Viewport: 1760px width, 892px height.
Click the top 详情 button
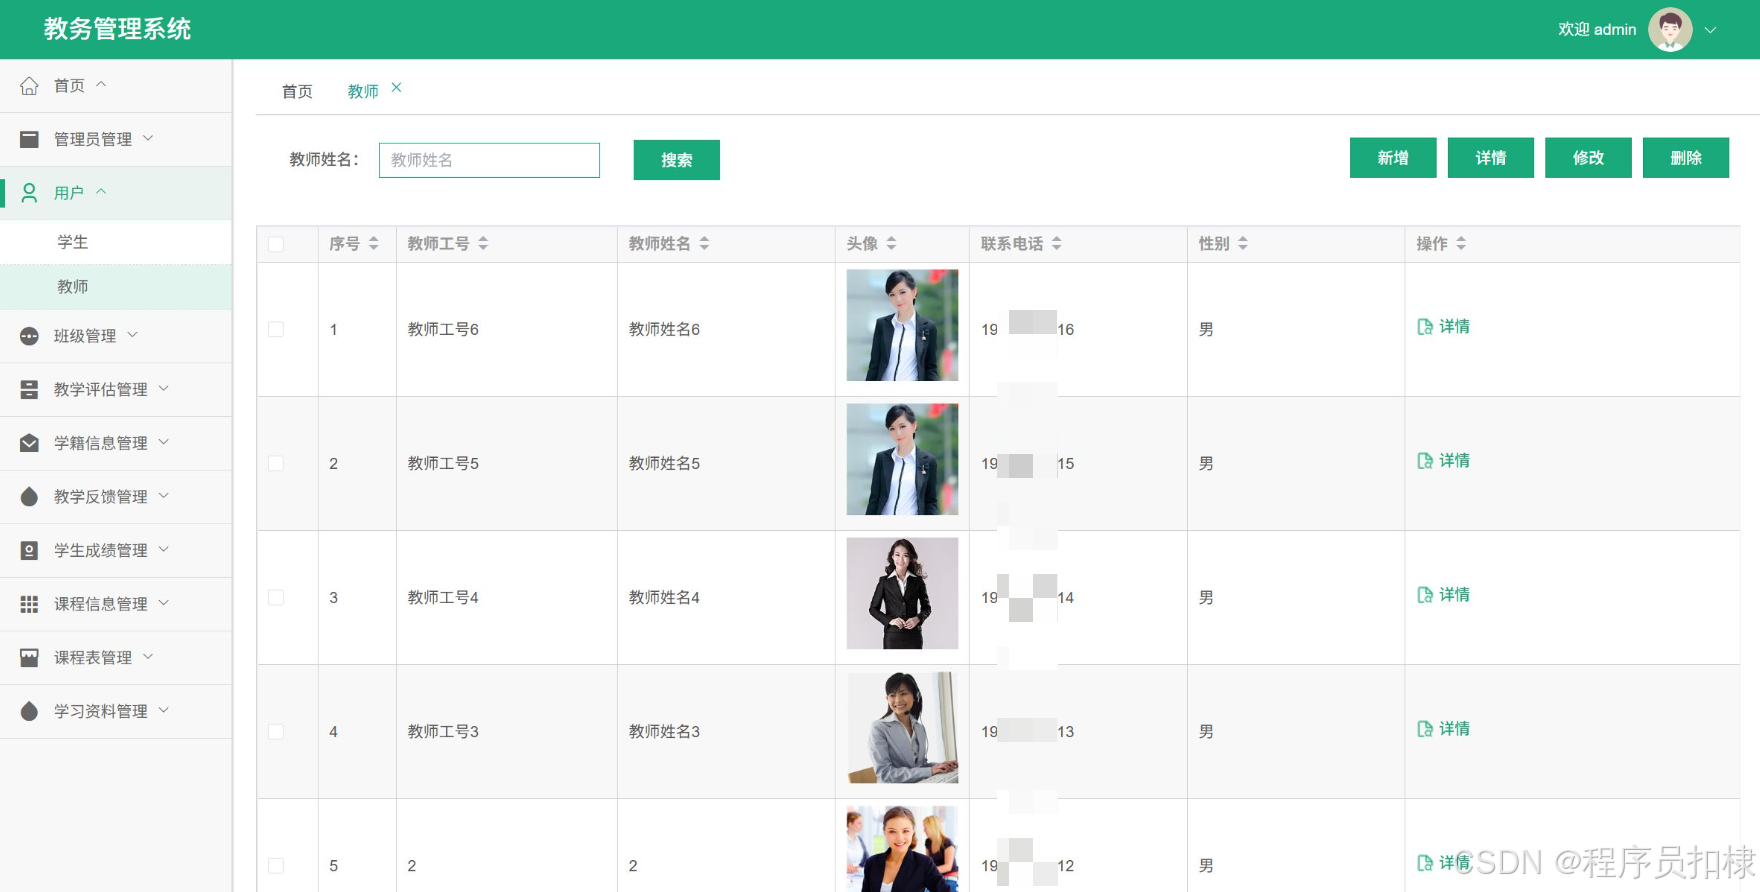click(x=1491, y=158)
